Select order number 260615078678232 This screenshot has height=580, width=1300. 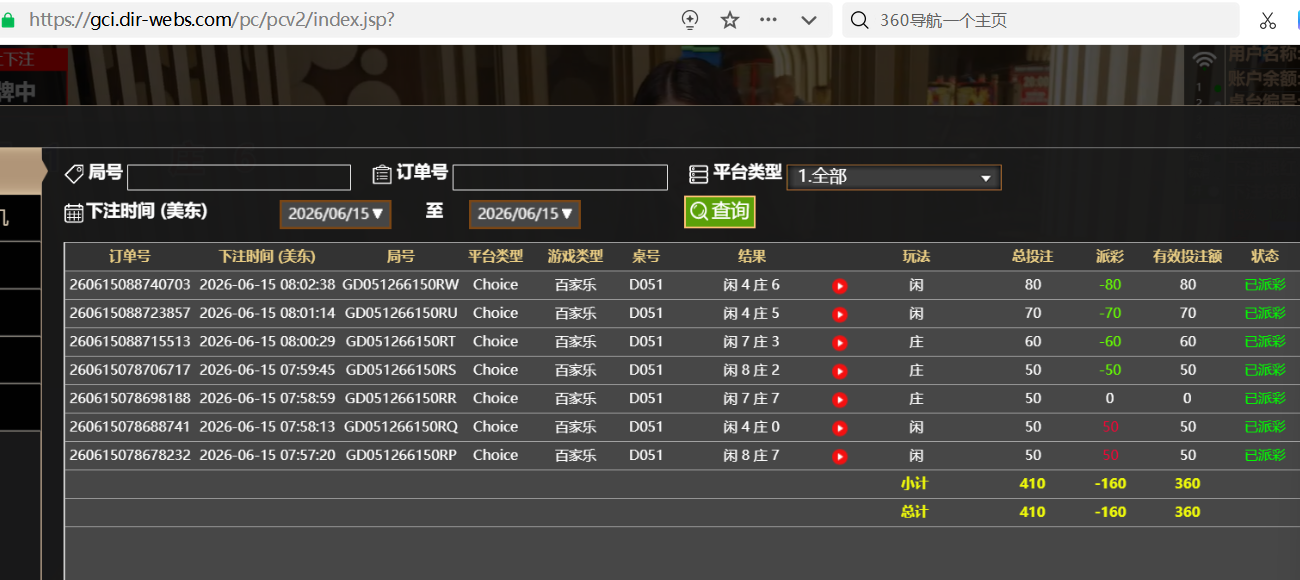[x=130, y=455]
